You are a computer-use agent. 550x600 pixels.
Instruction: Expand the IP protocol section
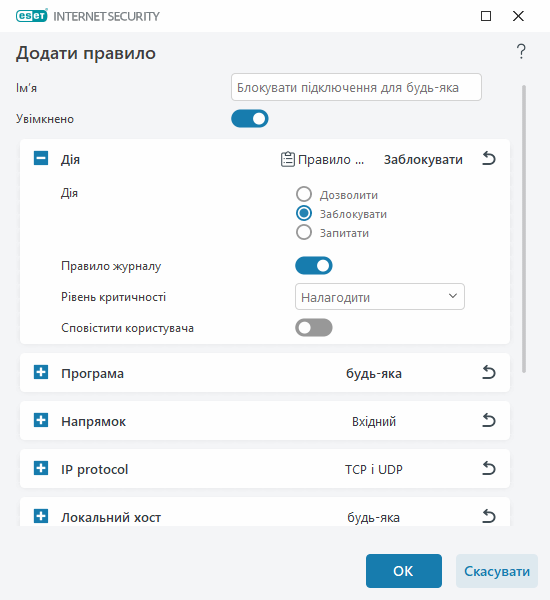(41, 468)
